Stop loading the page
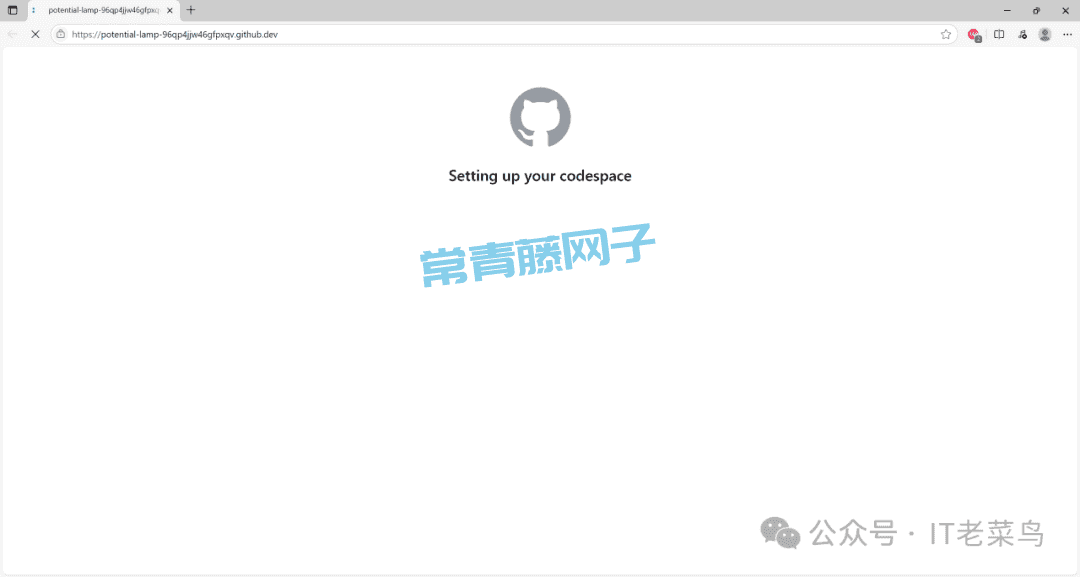Screen dimensions: 1080x577 pyautogui.click(x=35, y=34)
